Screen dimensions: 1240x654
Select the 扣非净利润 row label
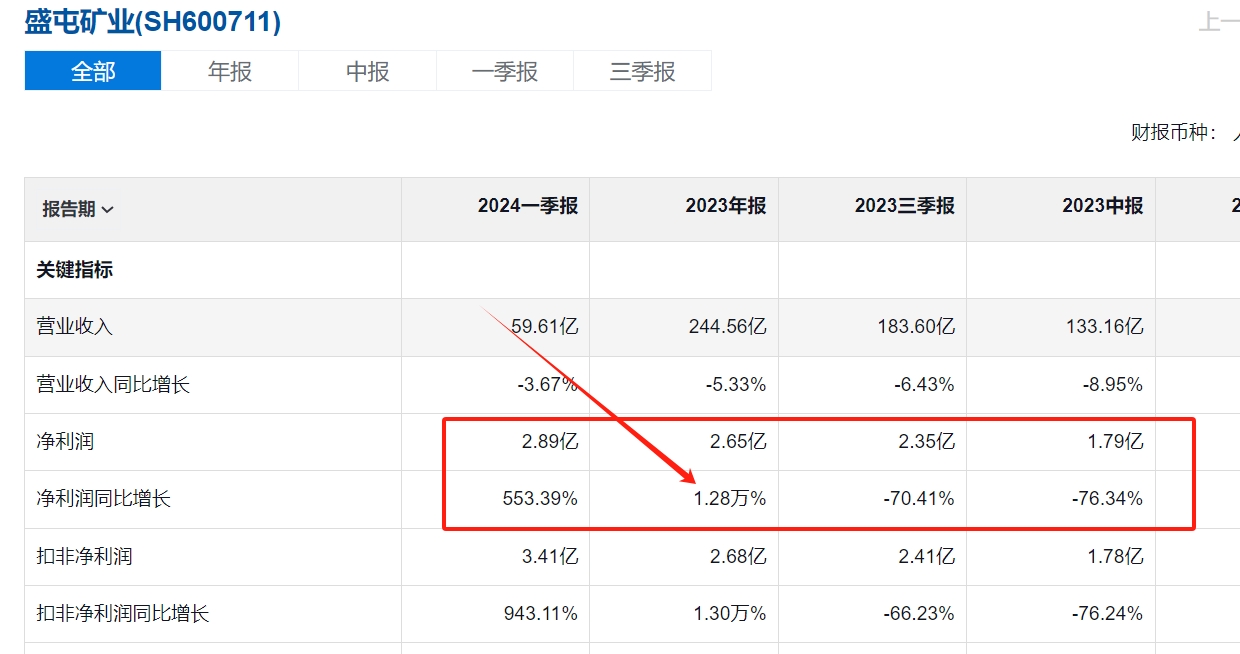coord(84,556)
